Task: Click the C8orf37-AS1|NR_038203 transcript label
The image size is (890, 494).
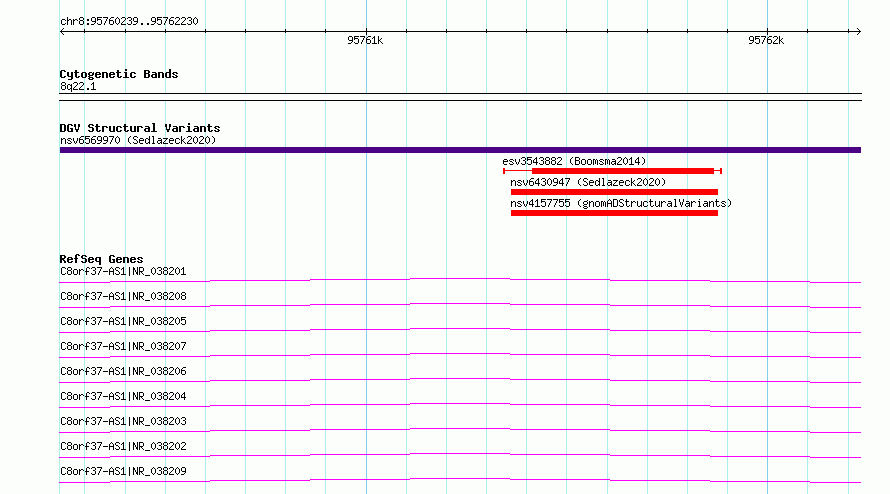Action: click(x=123, y=421)
